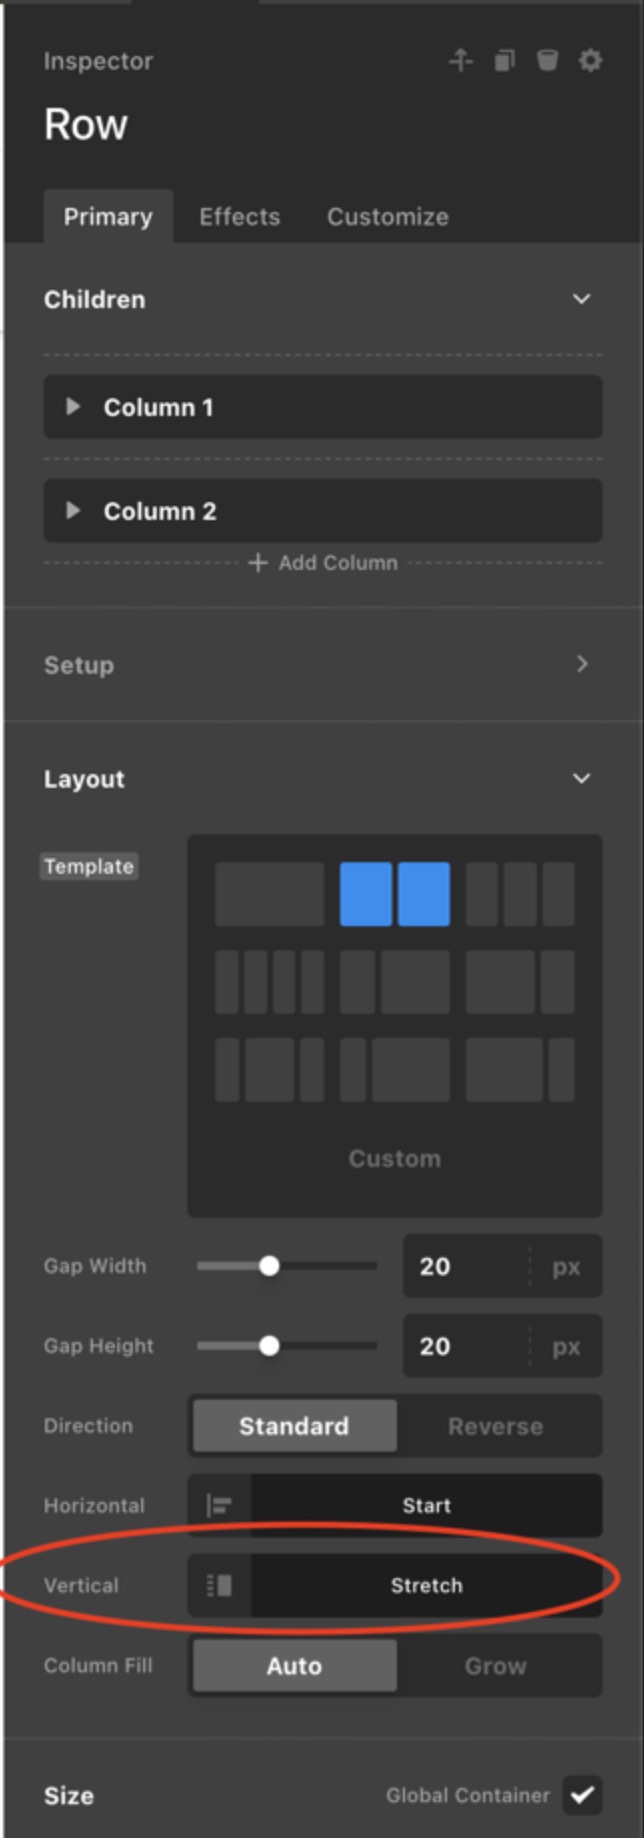
Task: Expand the Column 1 child item
Action: click(73, 407)
